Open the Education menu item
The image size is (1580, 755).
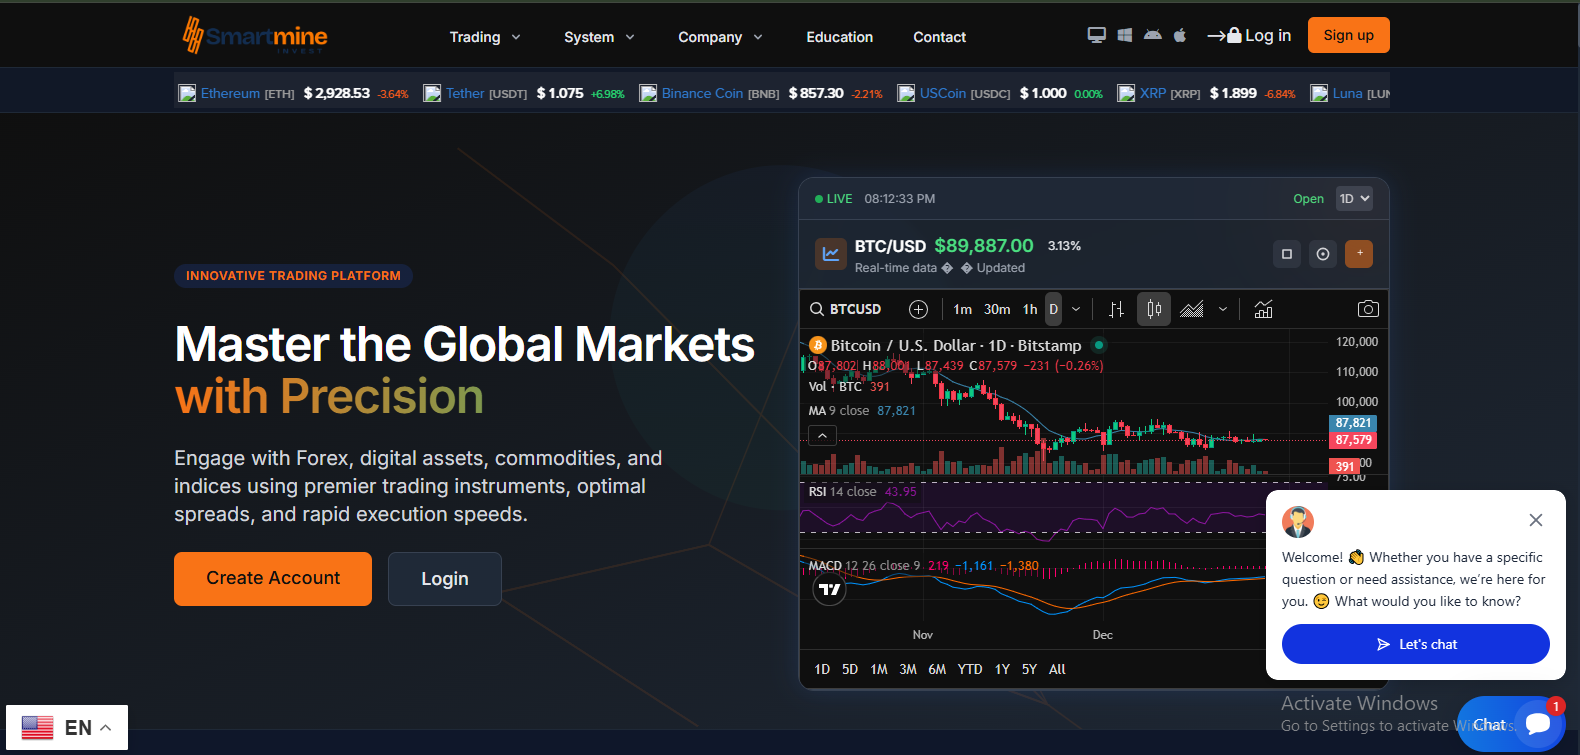click(839, 37)
